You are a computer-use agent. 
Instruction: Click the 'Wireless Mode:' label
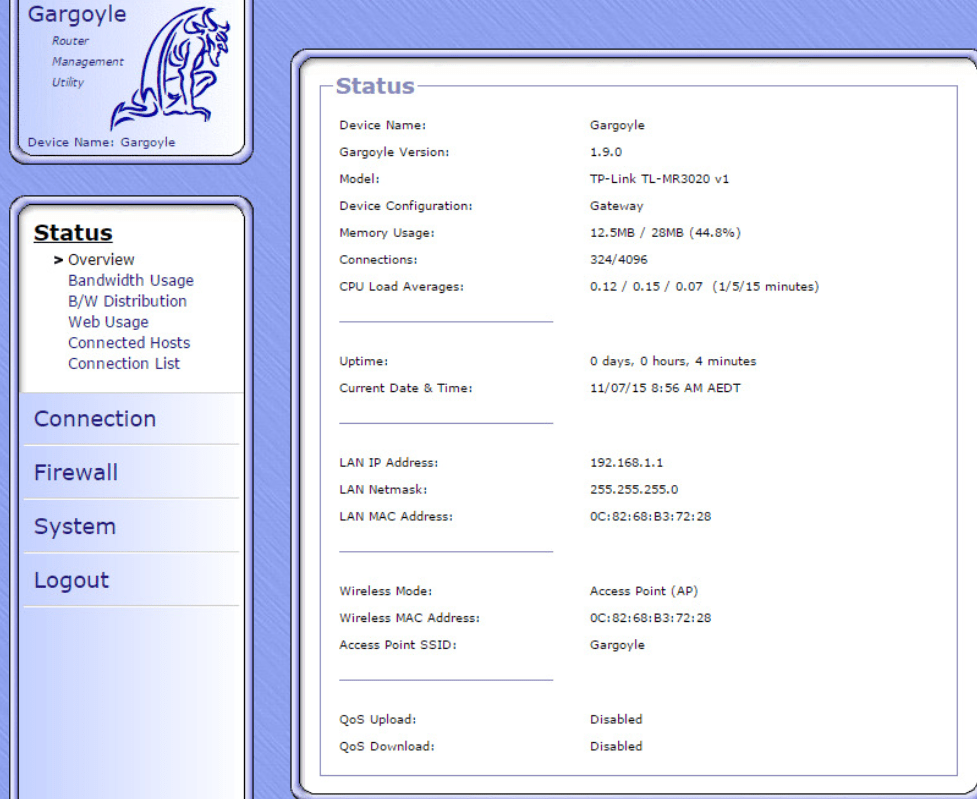(x=385, y=591)
